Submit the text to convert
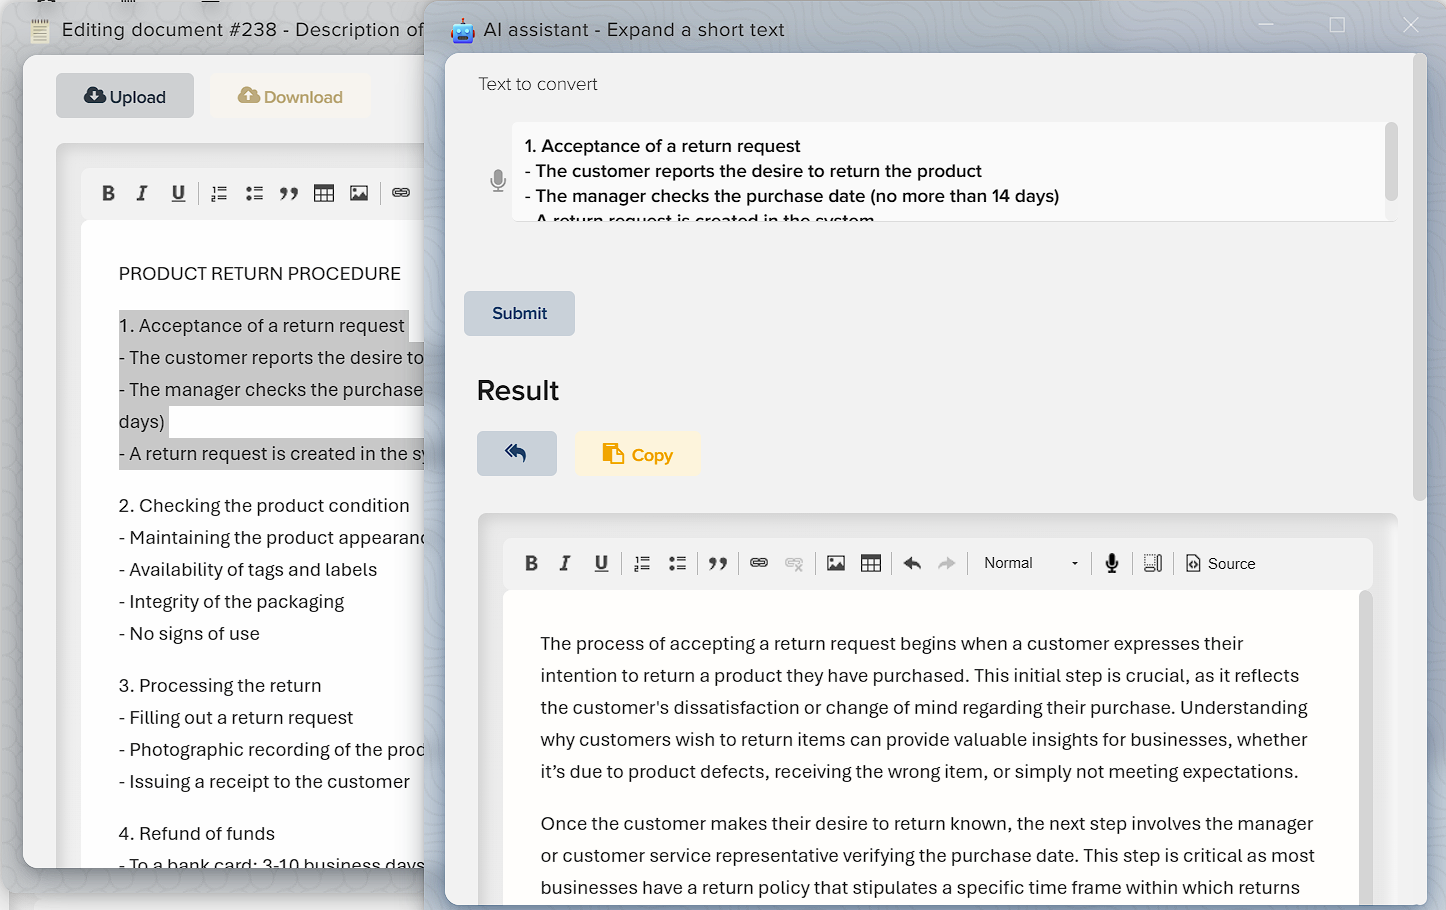 [519, 313]
